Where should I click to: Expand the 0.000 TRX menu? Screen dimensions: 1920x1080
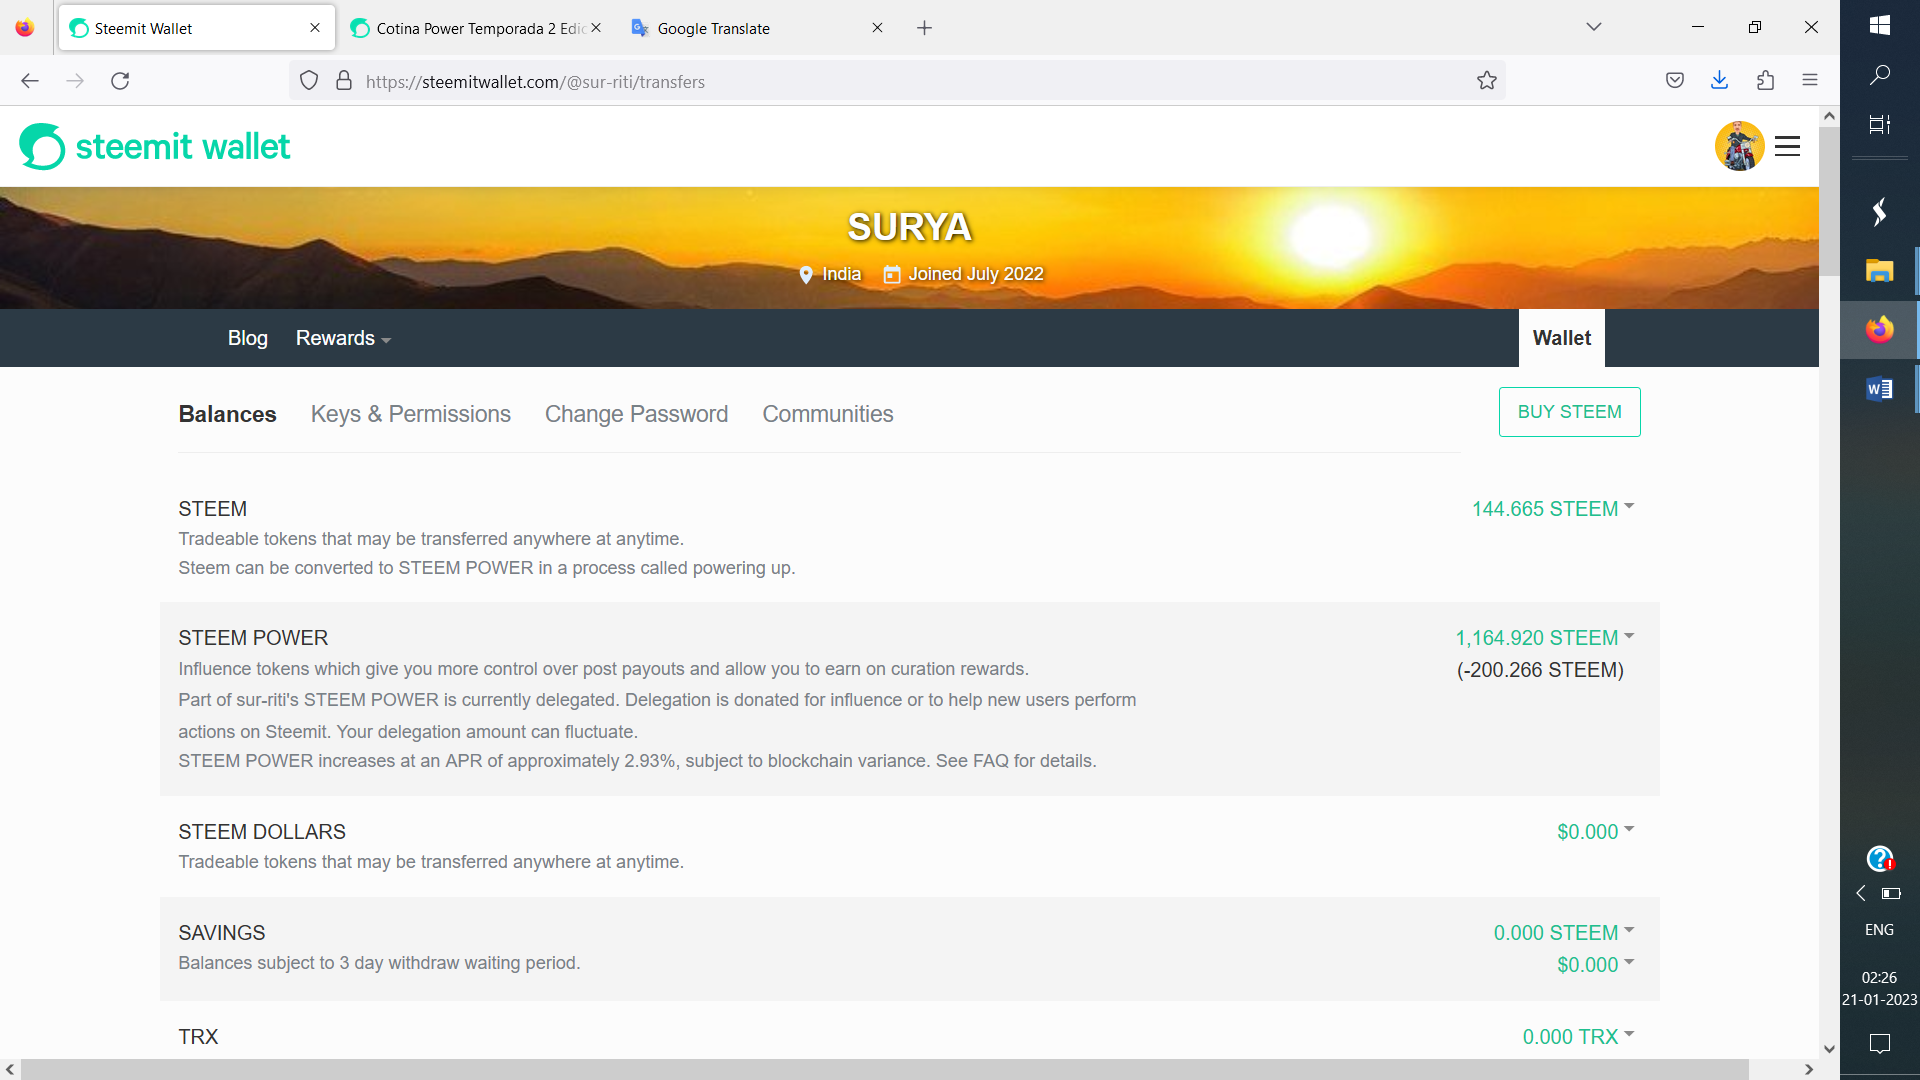[x=1579, y=1037]
